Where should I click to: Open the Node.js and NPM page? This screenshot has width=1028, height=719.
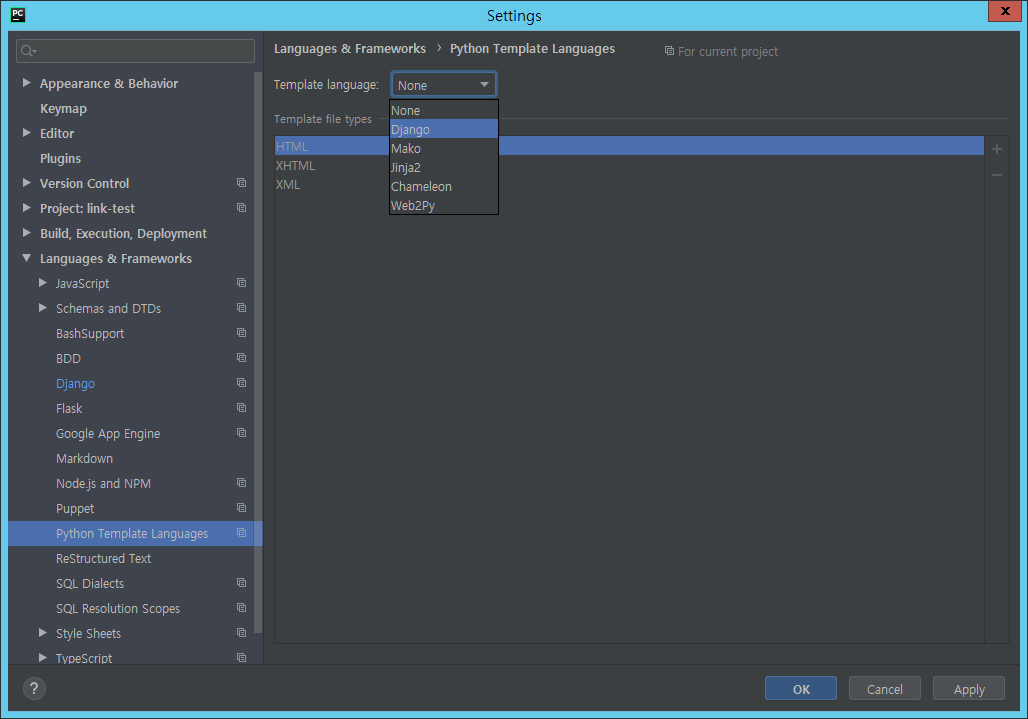pos(103,483)
